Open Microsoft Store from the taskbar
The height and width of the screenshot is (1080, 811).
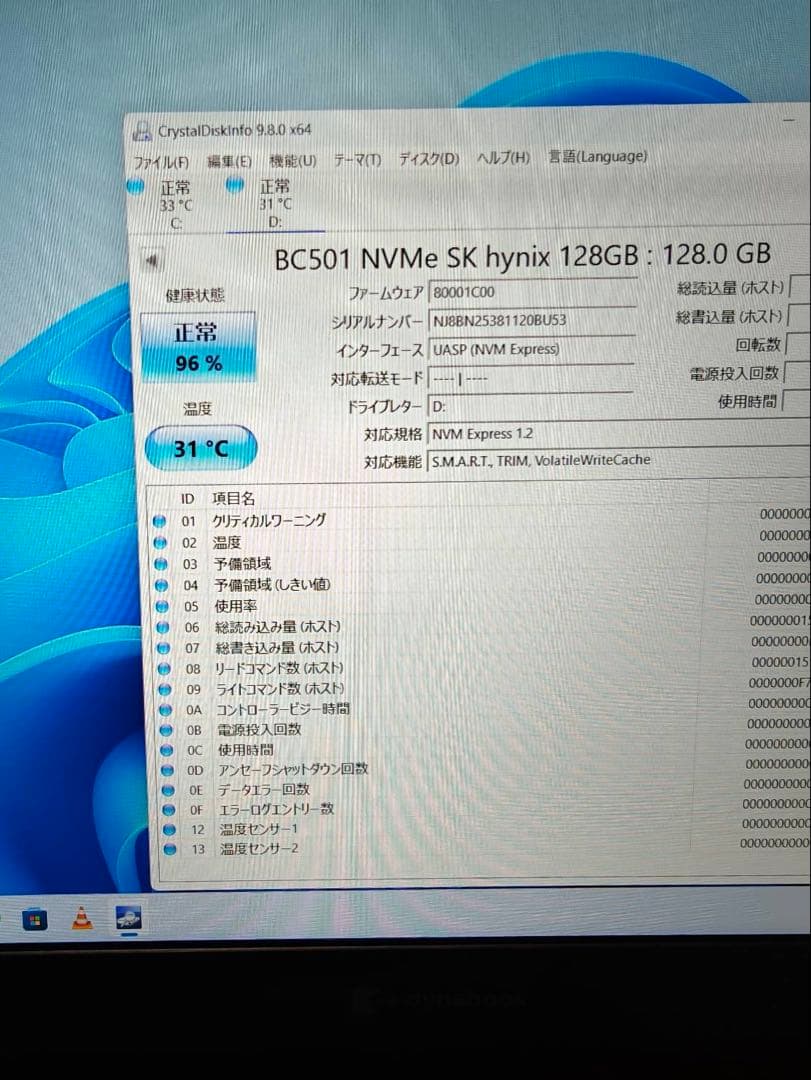point(34,920)
